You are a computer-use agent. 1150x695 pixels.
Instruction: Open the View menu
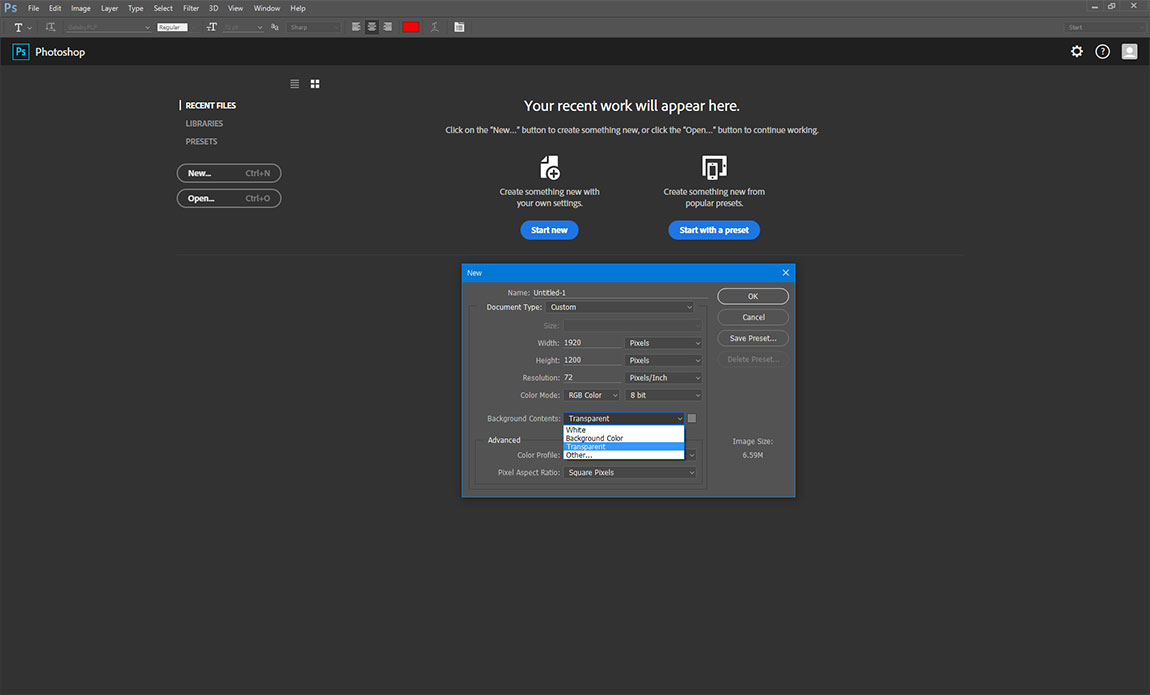point(235,8)
